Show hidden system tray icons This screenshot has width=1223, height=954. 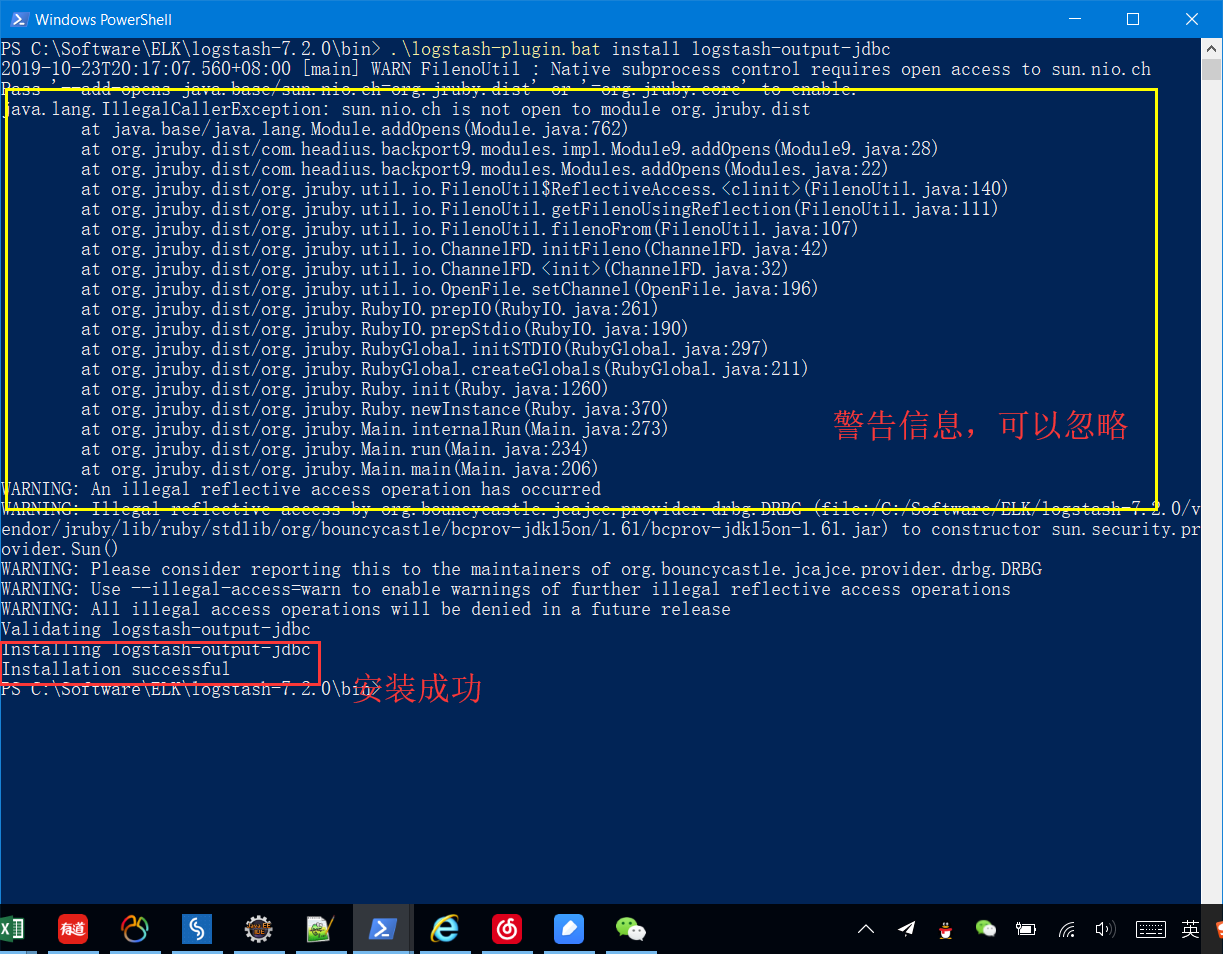(x=866, y=929)
